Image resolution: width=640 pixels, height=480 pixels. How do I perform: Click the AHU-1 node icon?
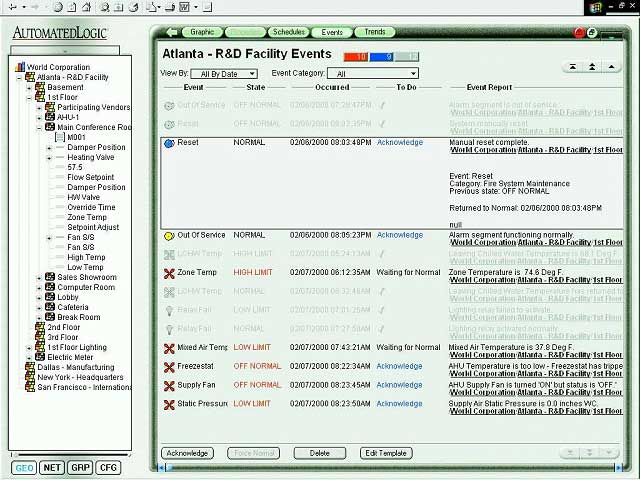coord(50,117)
